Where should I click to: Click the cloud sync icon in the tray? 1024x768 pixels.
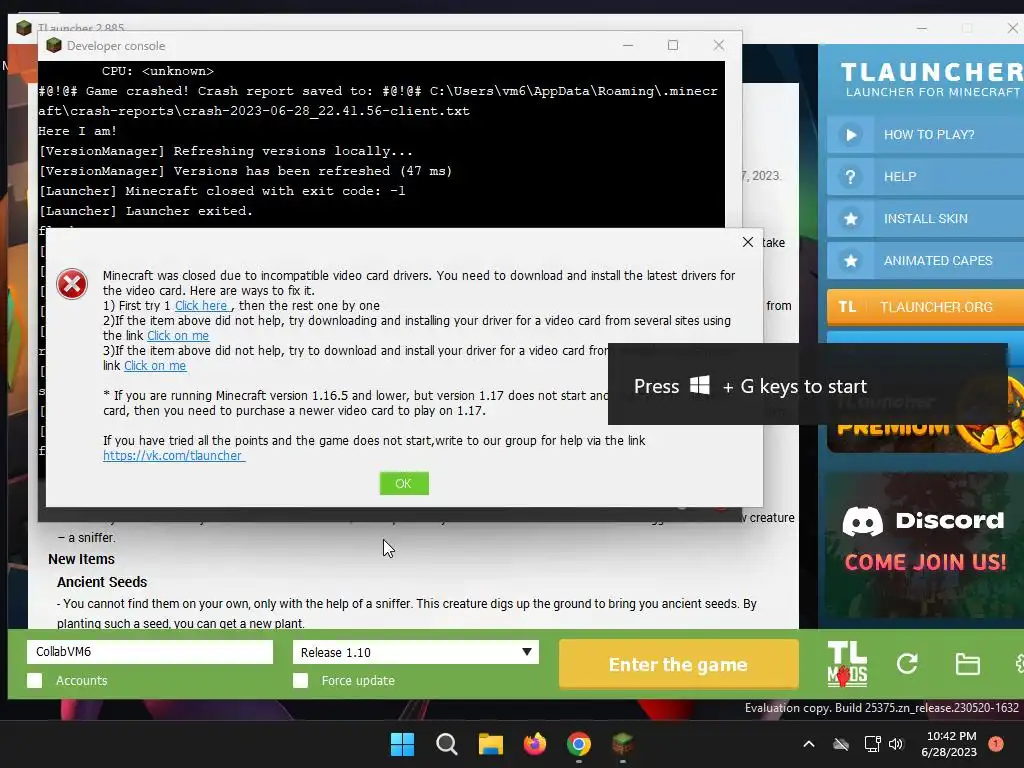841,744
